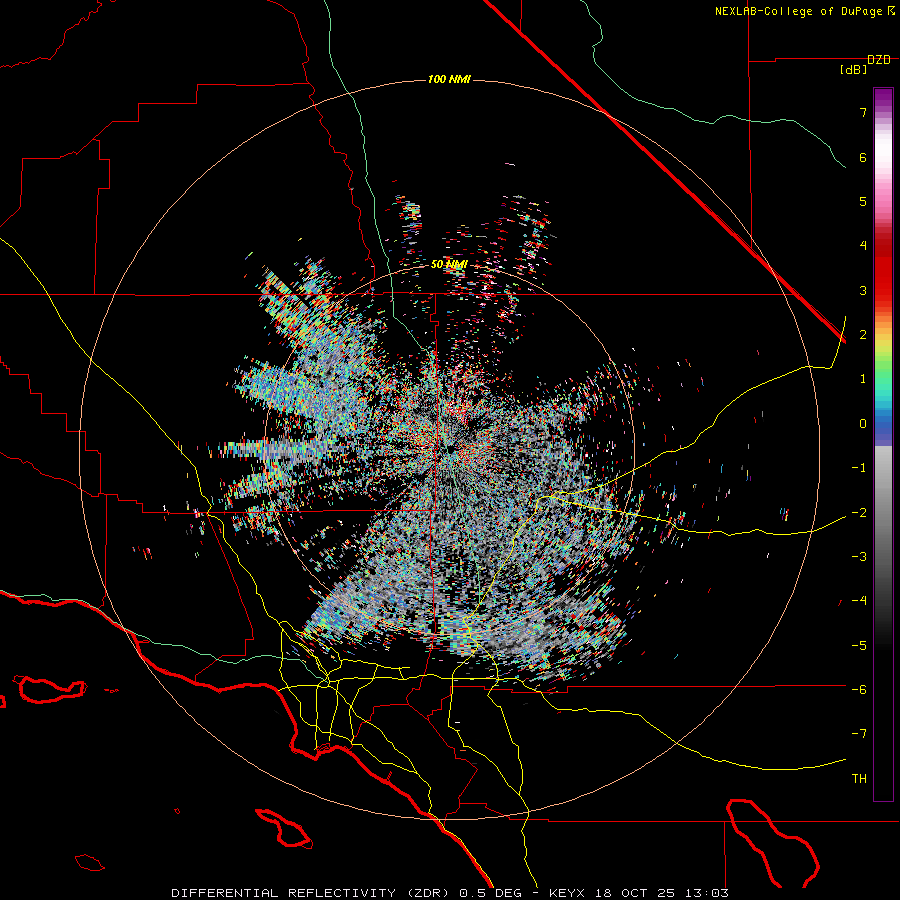Click the 1 value on the color scale
The image size is (900, 900).
point(863,379)
